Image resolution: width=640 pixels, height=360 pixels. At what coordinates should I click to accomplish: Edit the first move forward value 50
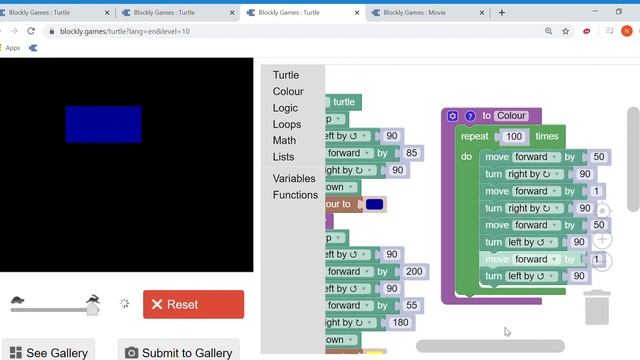599,157
